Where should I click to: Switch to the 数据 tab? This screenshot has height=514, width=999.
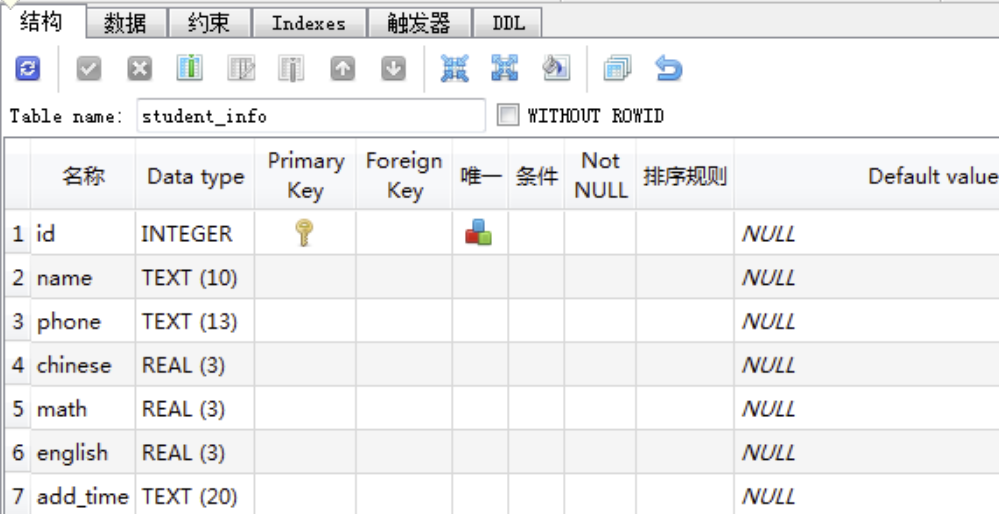125,22
